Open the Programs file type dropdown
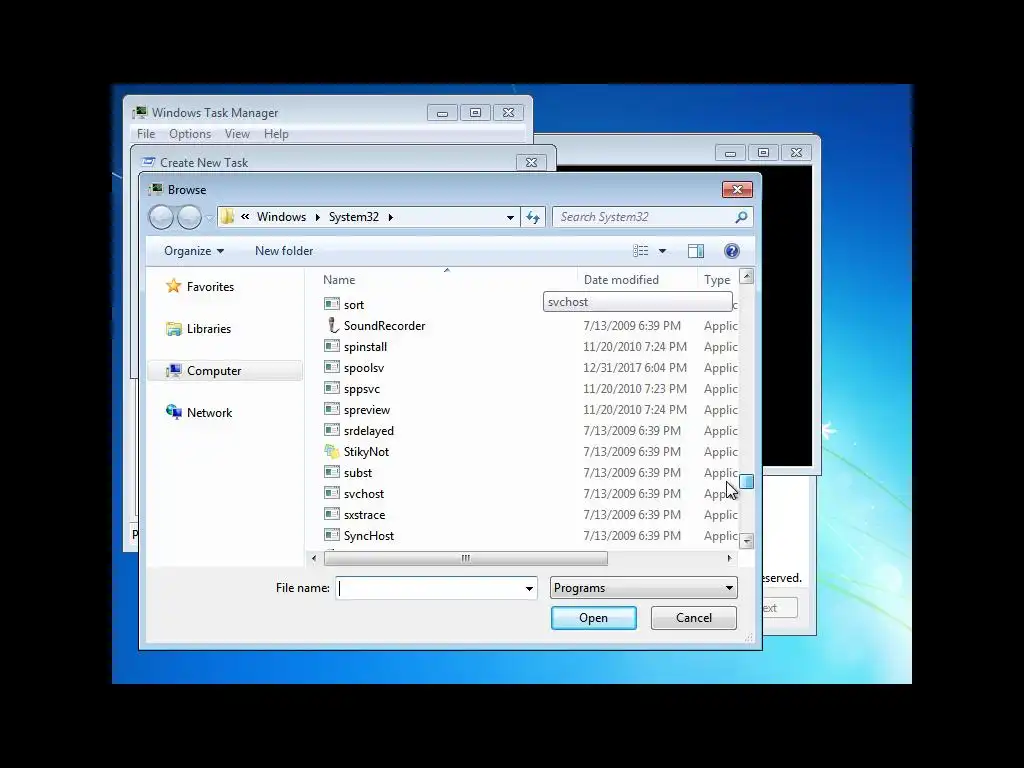 [x=643, y=588]
